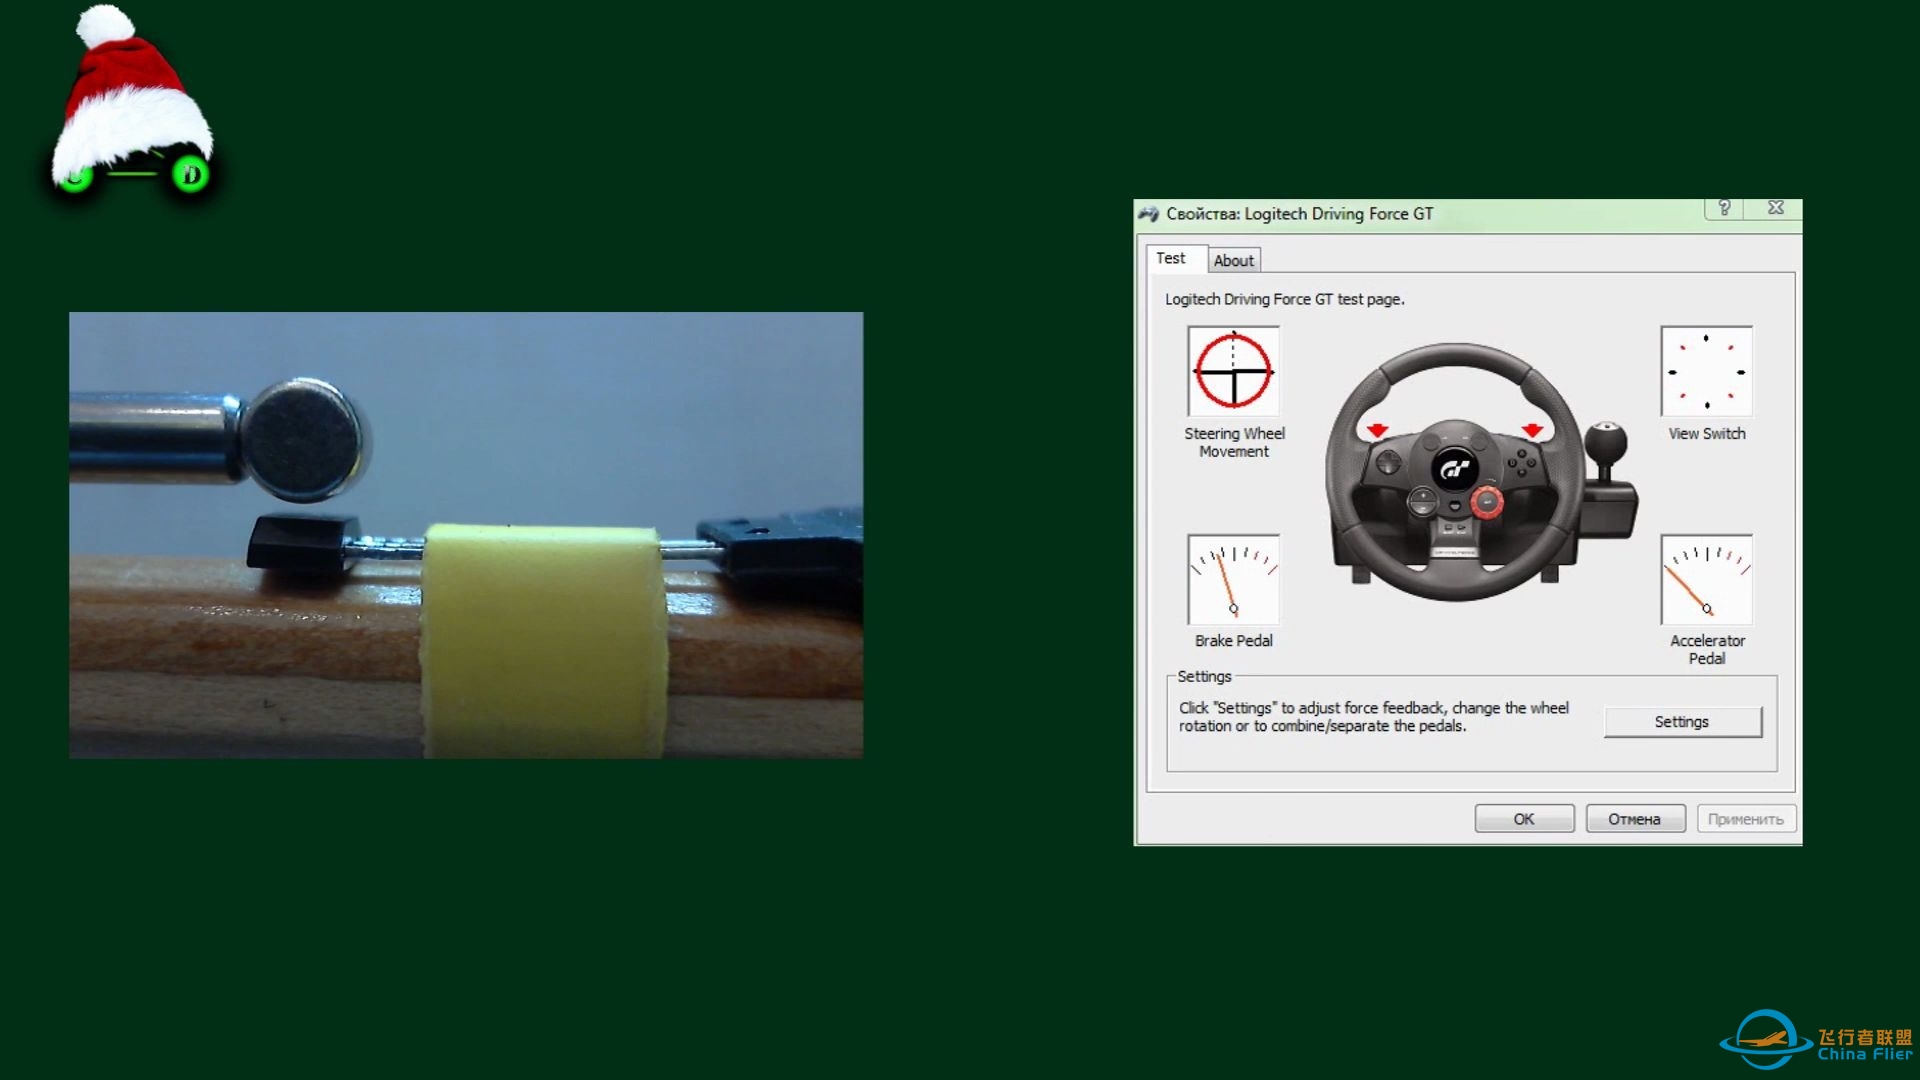Click the 'Accelerator Pedal' label
1920x1080 pixels.
[x=1707, y=649]
